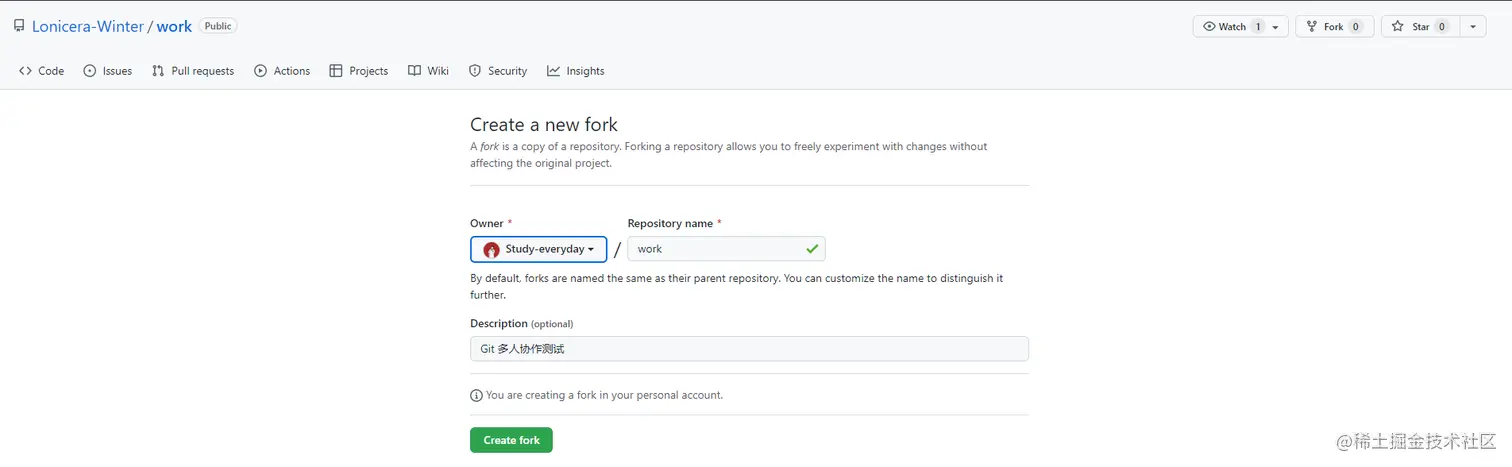
Task: Click the info icon beside personal account notice
Action: point(476,396)
